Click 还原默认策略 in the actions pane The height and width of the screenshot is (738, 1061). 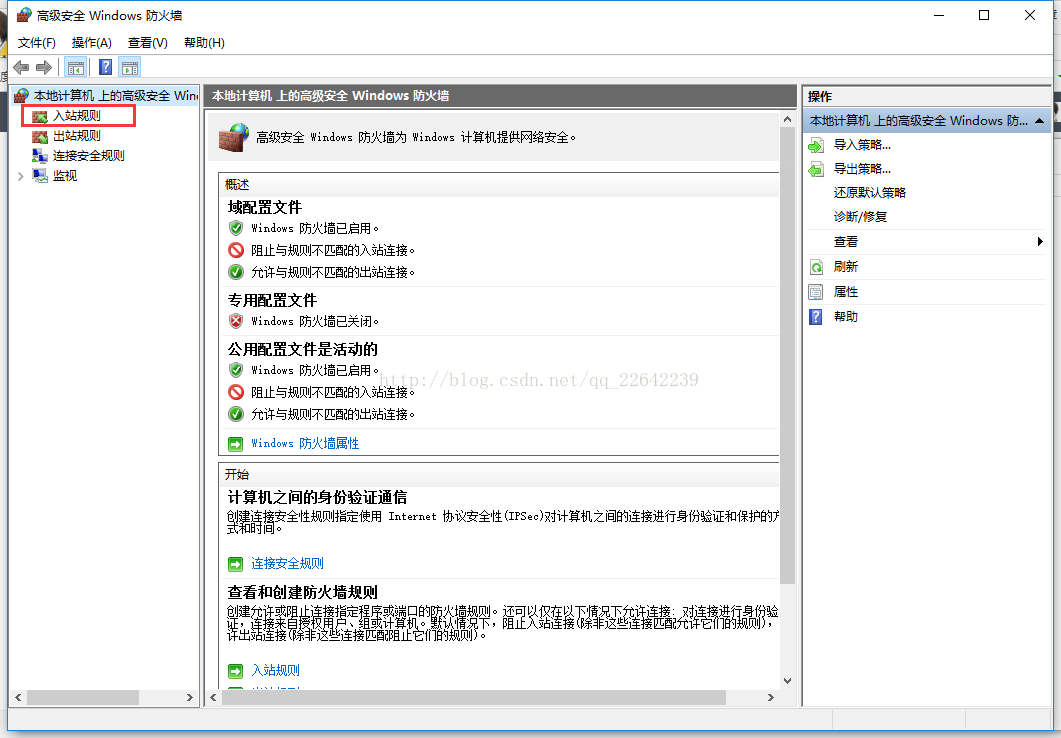(x=869, y=193)
